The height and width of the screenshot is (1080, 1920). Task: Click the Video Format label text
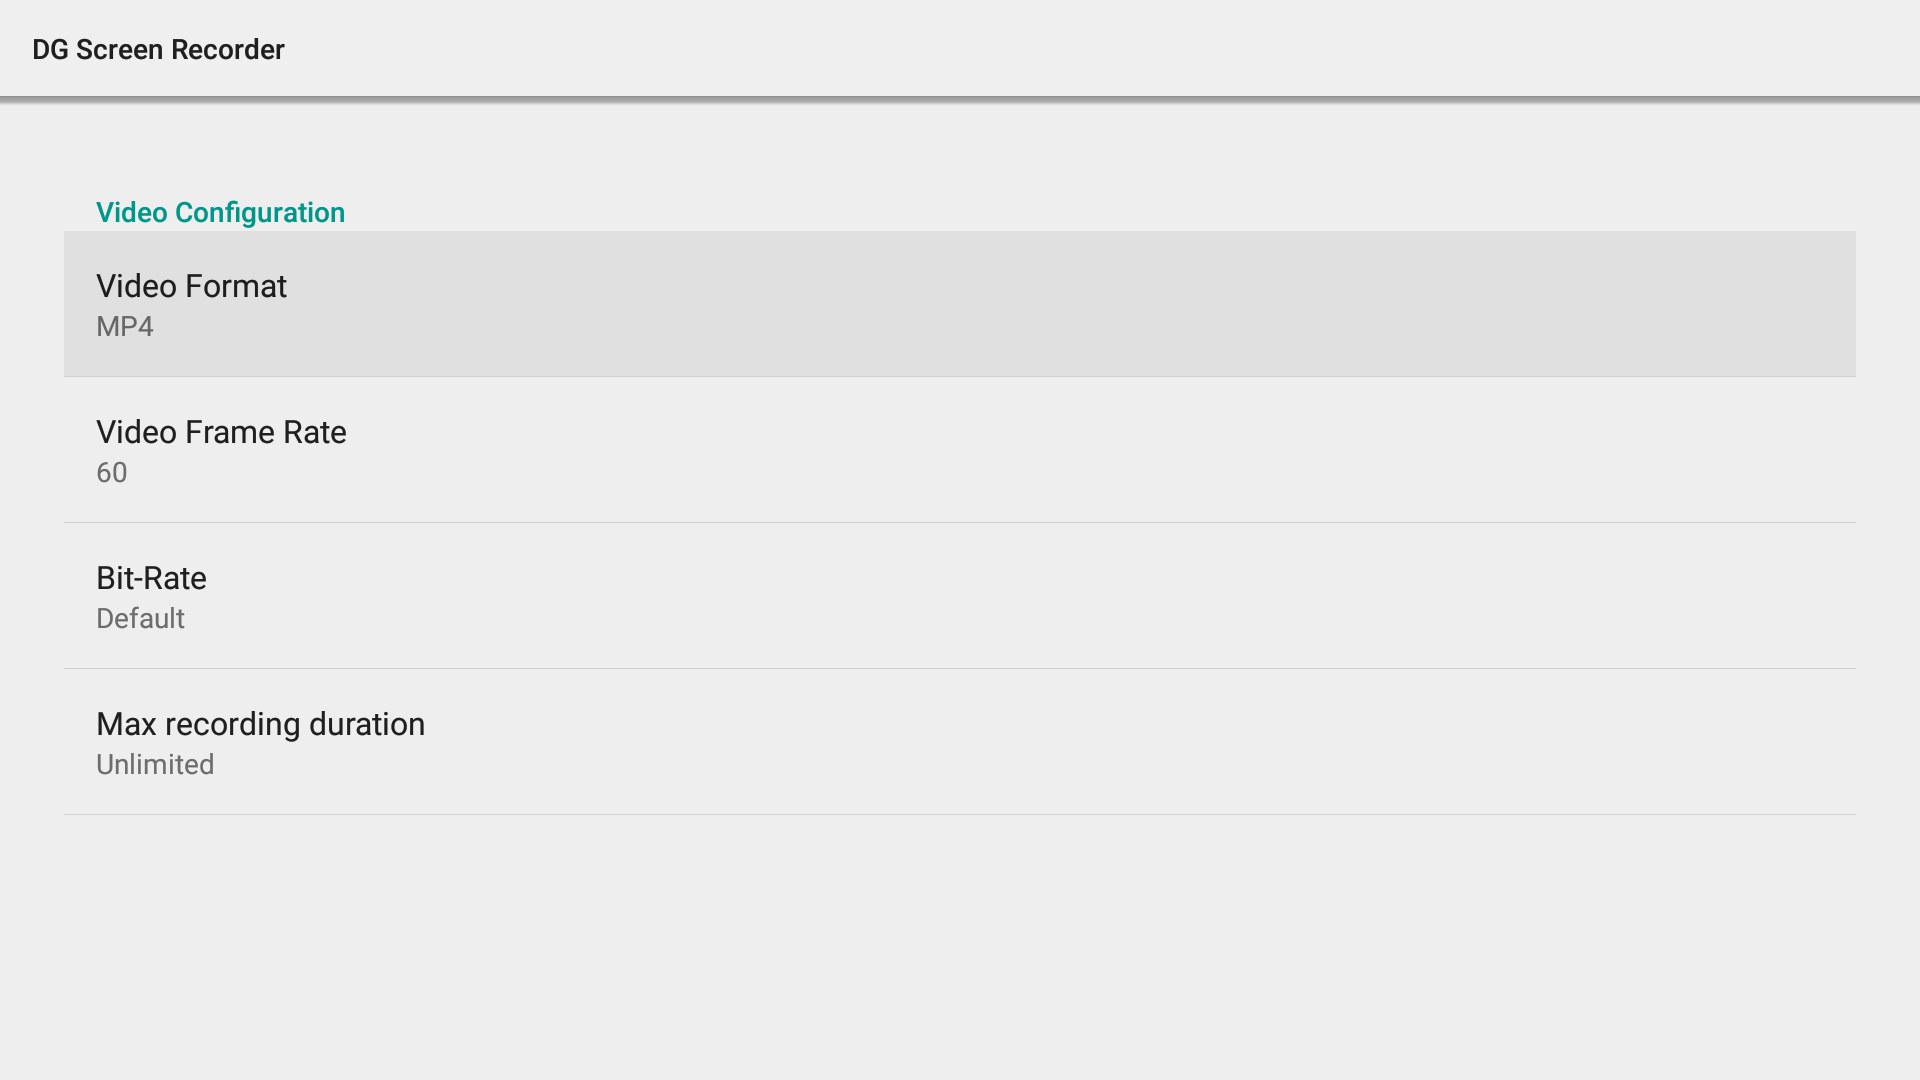pyautogui.click(x=191, y=287)
